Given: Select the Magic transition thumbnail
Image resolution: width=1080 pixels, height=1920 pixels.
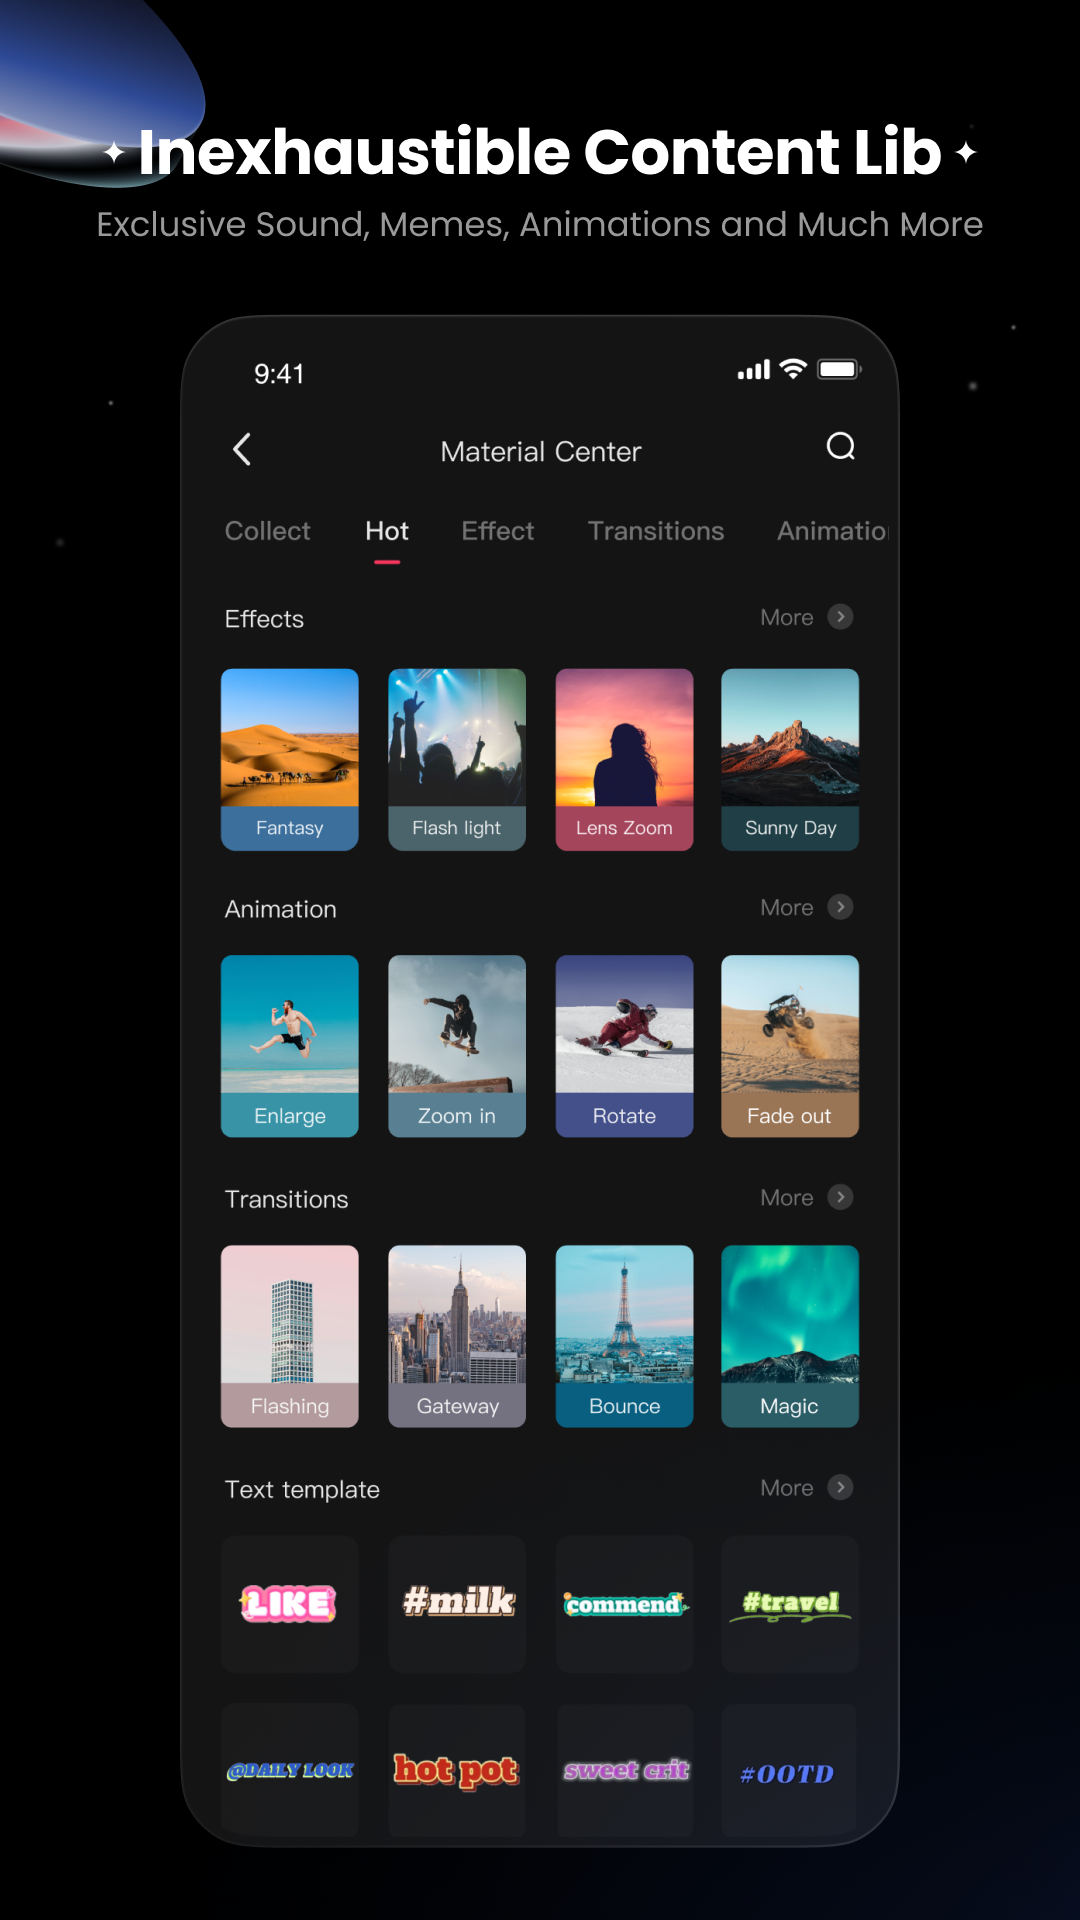Looking at the screenshot, I should pyautogui.click(x=790, y=1335).
